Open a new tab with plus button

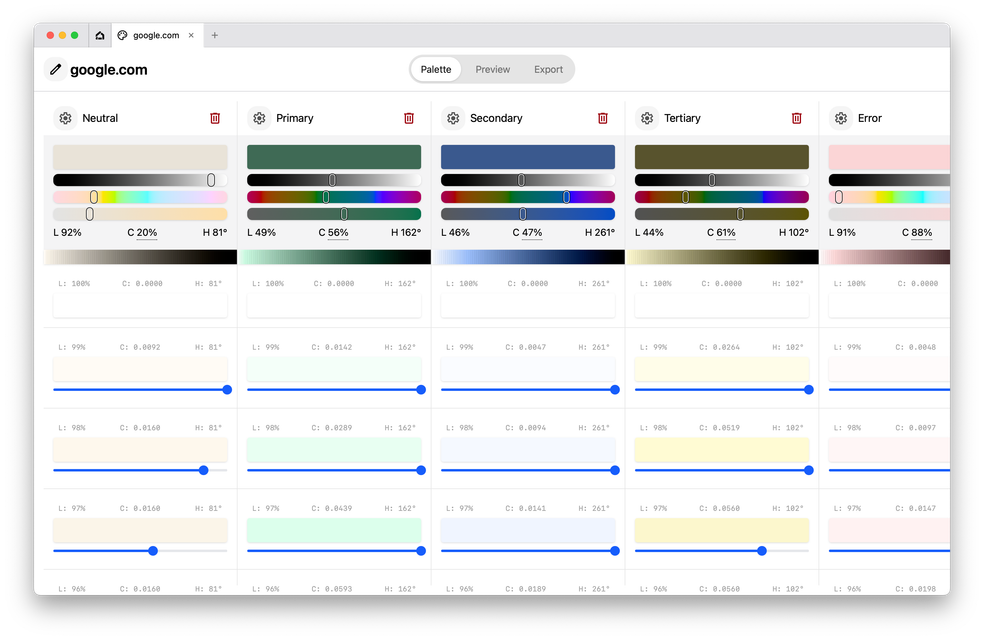pyautogui.click(x=215, y=35)
